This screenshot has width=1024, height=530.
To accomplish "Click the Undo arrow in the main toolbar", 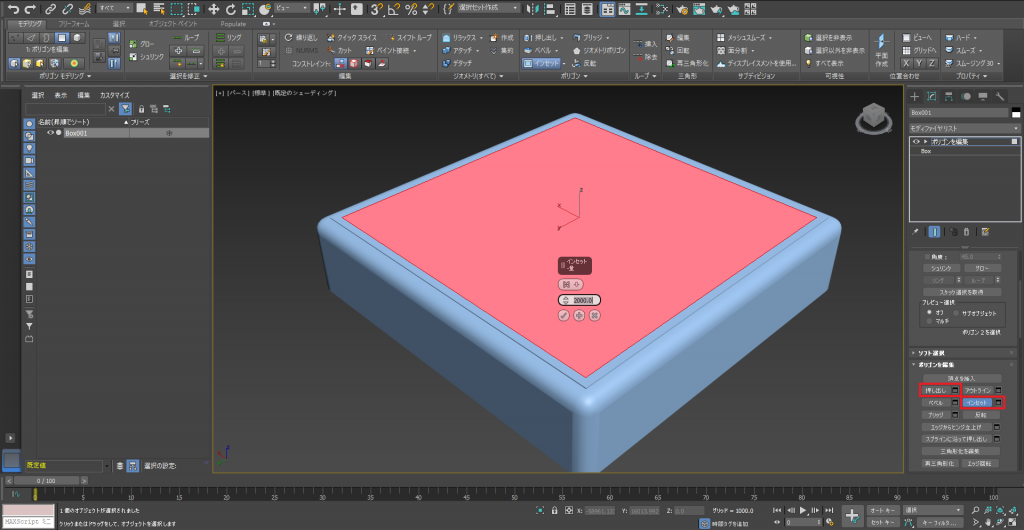I will click(13, 9).
